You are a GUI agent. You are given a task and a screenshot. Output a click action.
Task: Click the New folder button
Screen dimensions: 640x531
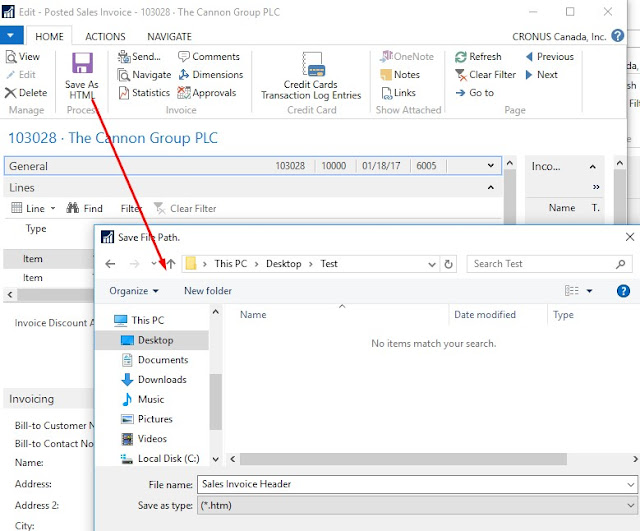pos(208,291)
